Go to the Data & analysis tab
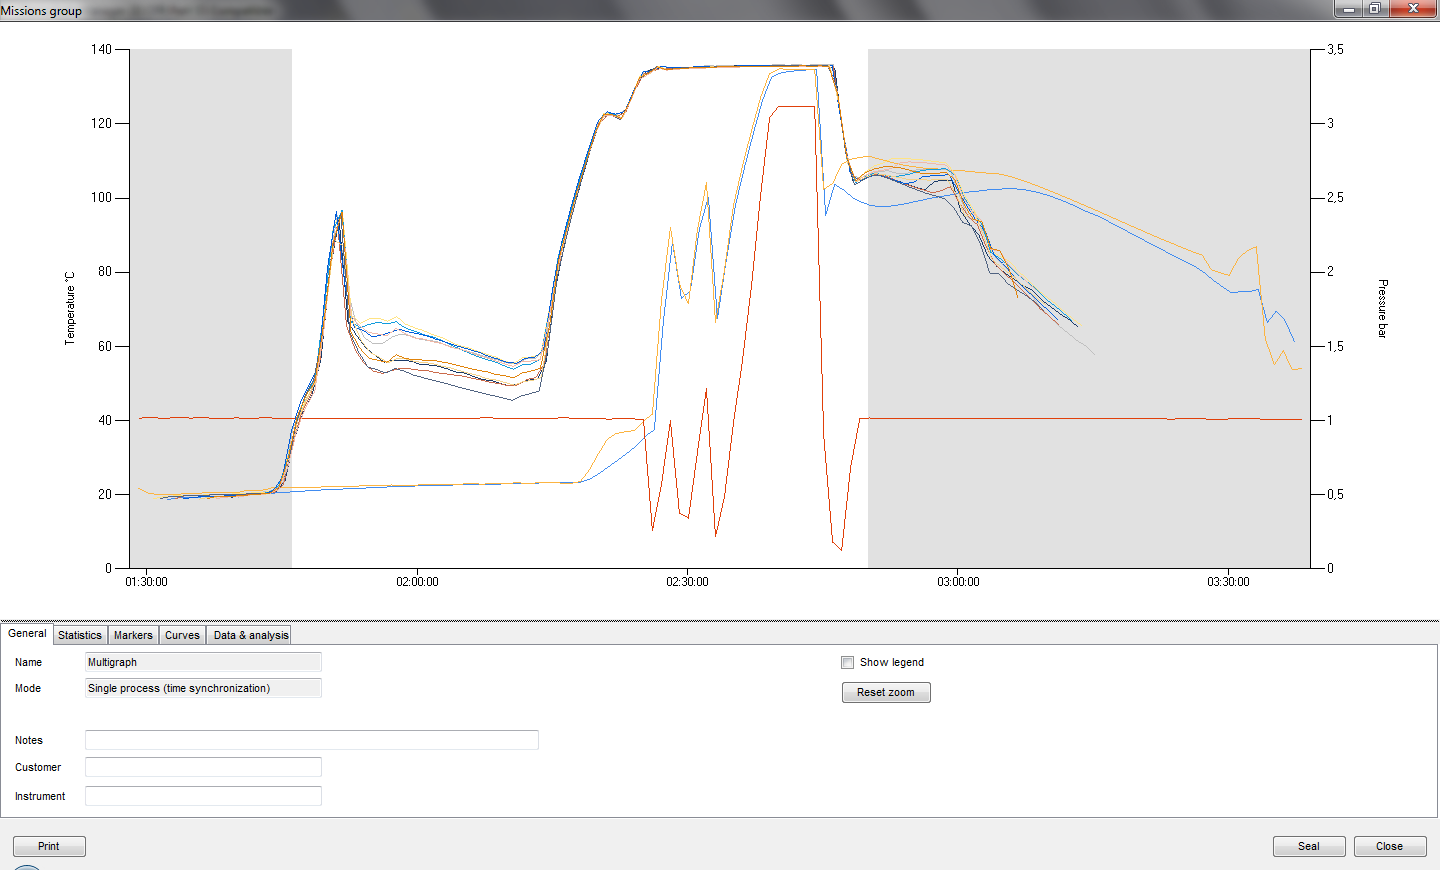Screen dimensions: 1440x870 click(x=250, y=635)
